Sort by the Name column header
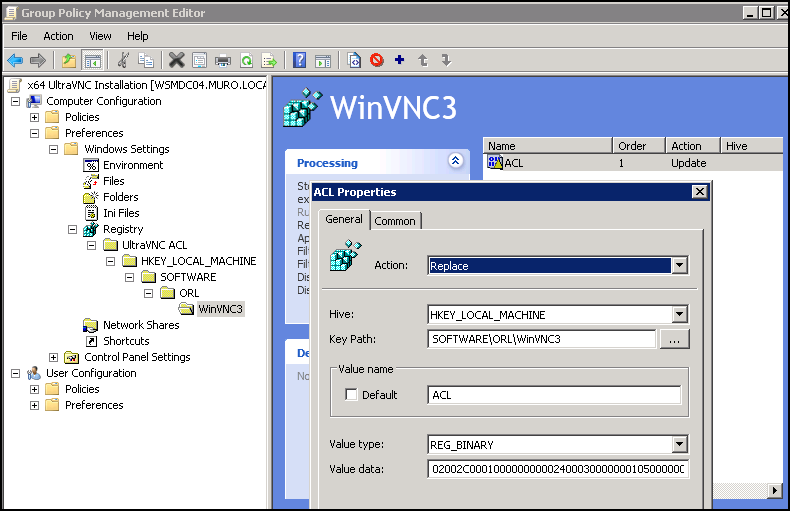Image resolution: width=790 pixels, height=511 pixels. (x=548, y=146)
